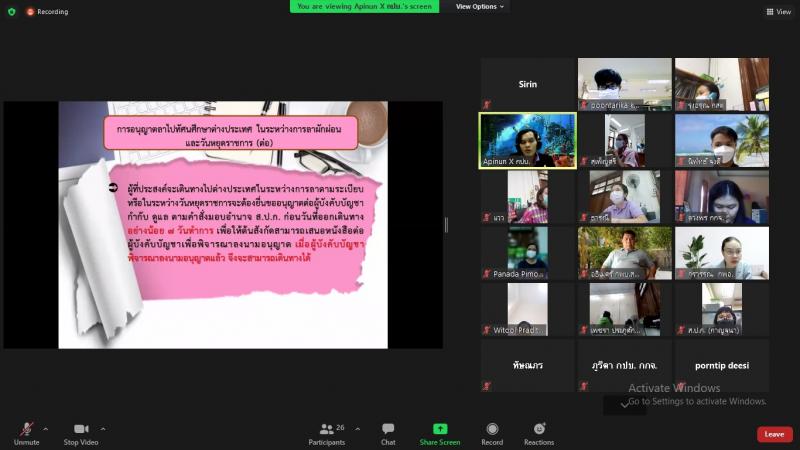800x450 pixels.
Task: Click the shared slide presentation area
Action: point(223,225)
